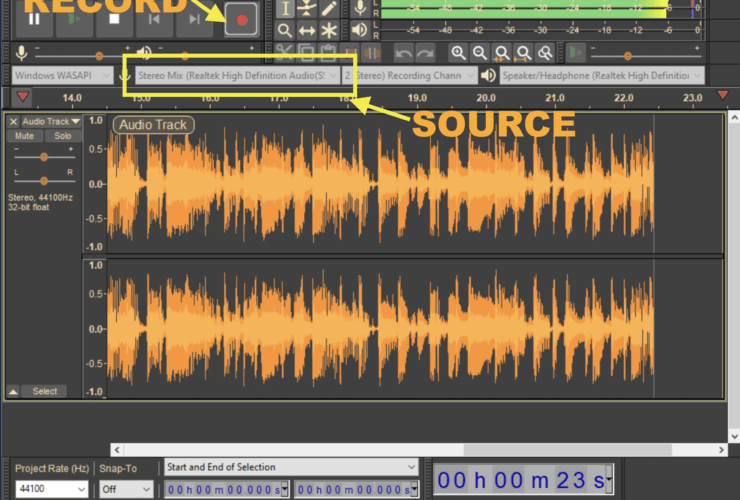Mute the Audio Track
740x500 pixels.
coord(25,136)
